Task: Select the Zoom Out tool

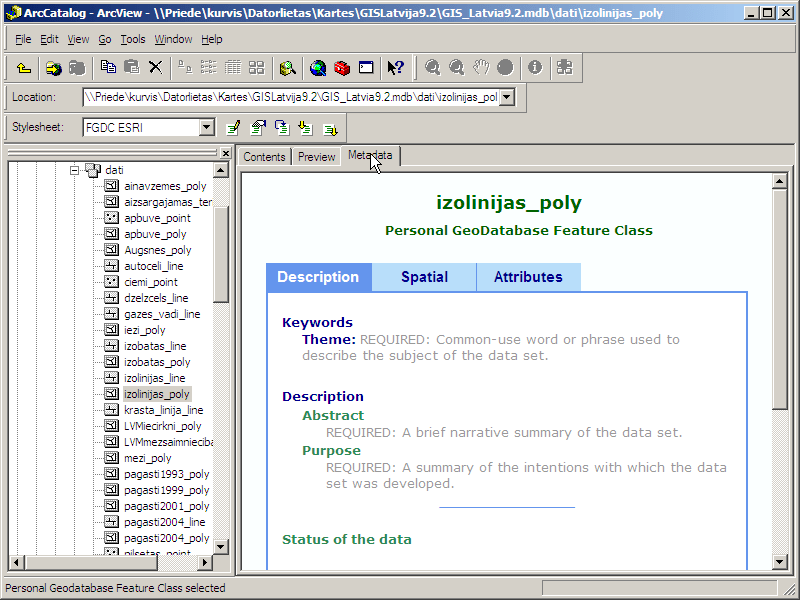Action: click(457, 68)
